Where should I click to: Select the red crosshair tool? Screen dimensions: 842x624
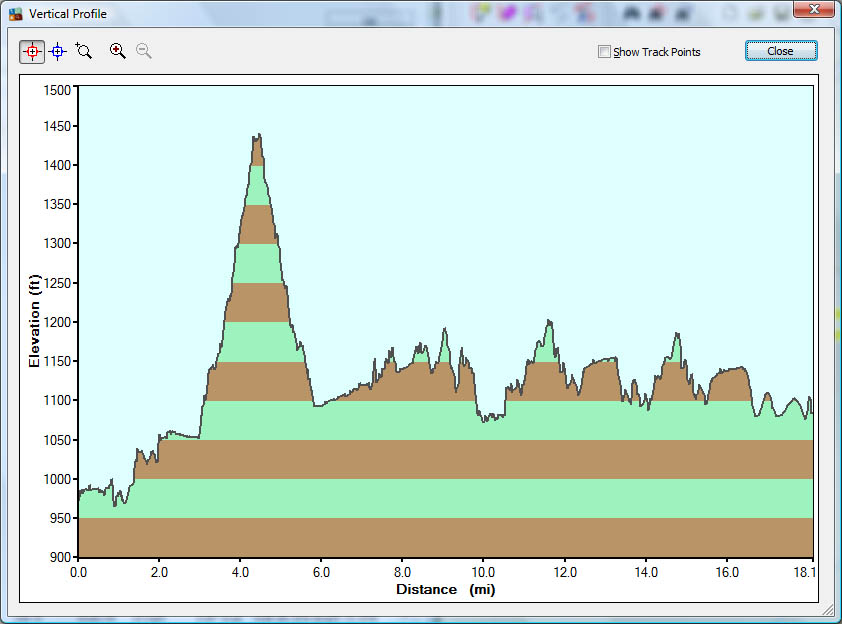pos(32,51)
